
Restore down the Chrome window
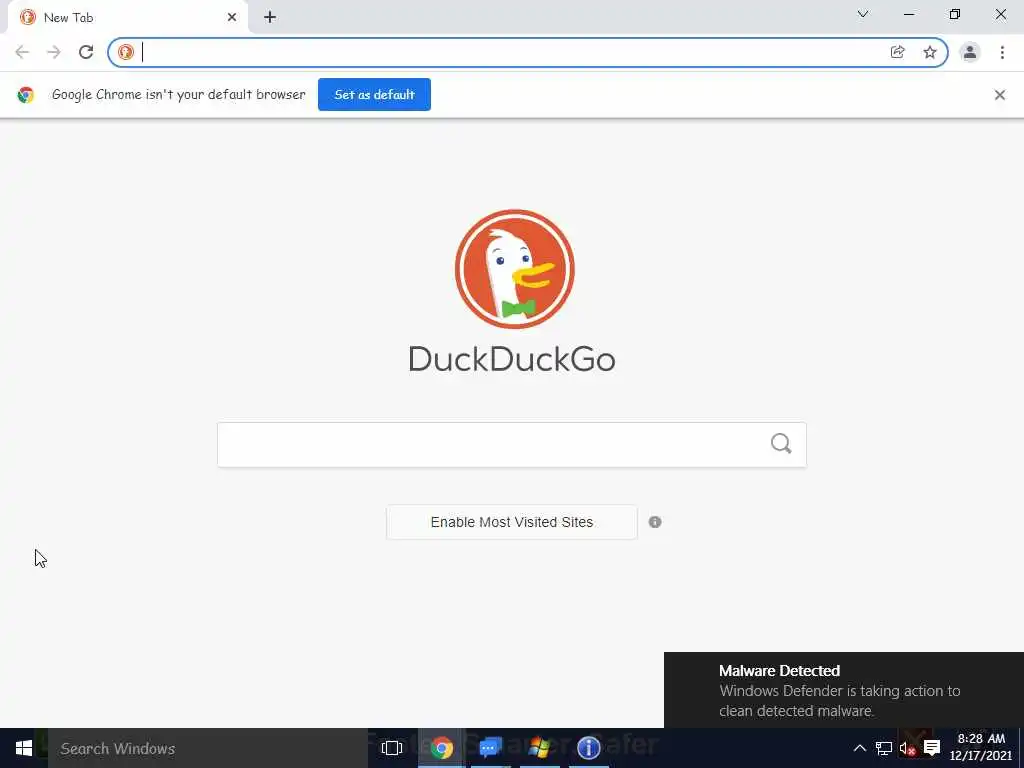pyautogui.click(x=955, y=14)
